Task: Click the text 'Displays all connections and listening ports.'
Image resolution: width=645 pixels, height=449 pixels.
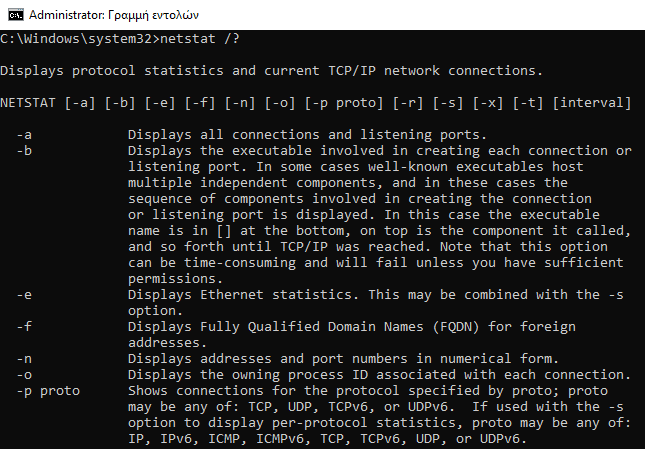Action: pyautogui.click(x=307, y=135)
